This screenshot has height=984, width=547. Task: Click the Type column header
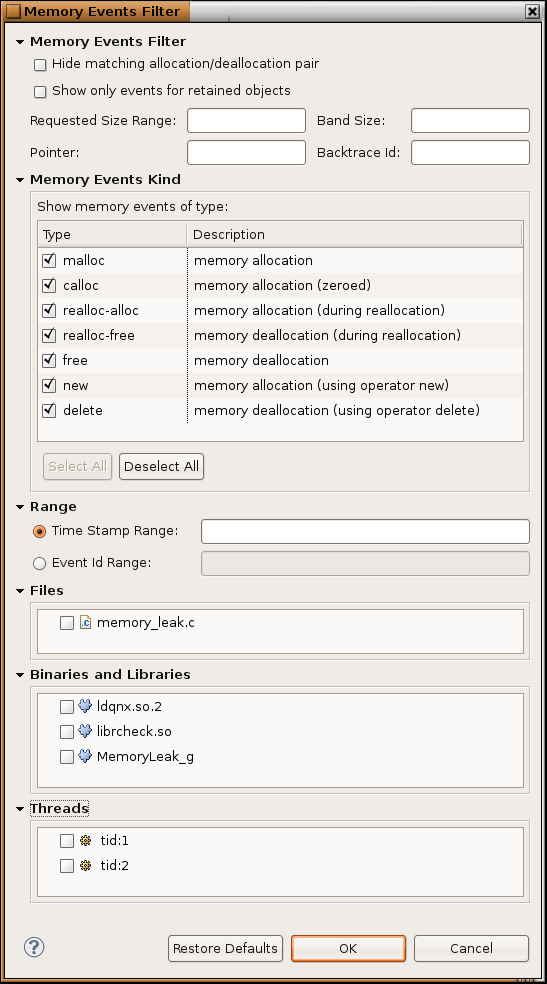pyautogui.click(x=112, y=235)
